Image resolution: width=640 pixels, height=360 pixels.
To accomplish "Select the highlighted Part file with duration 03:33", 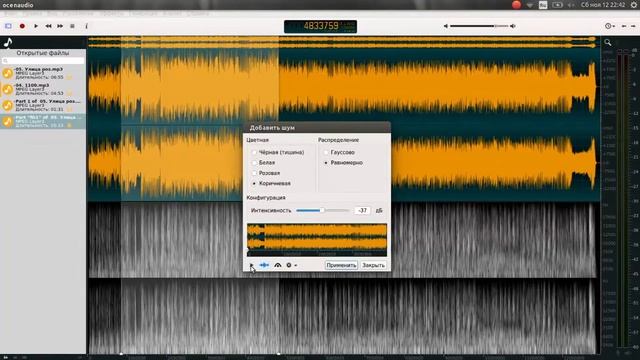I will click(x=43, y=121).
